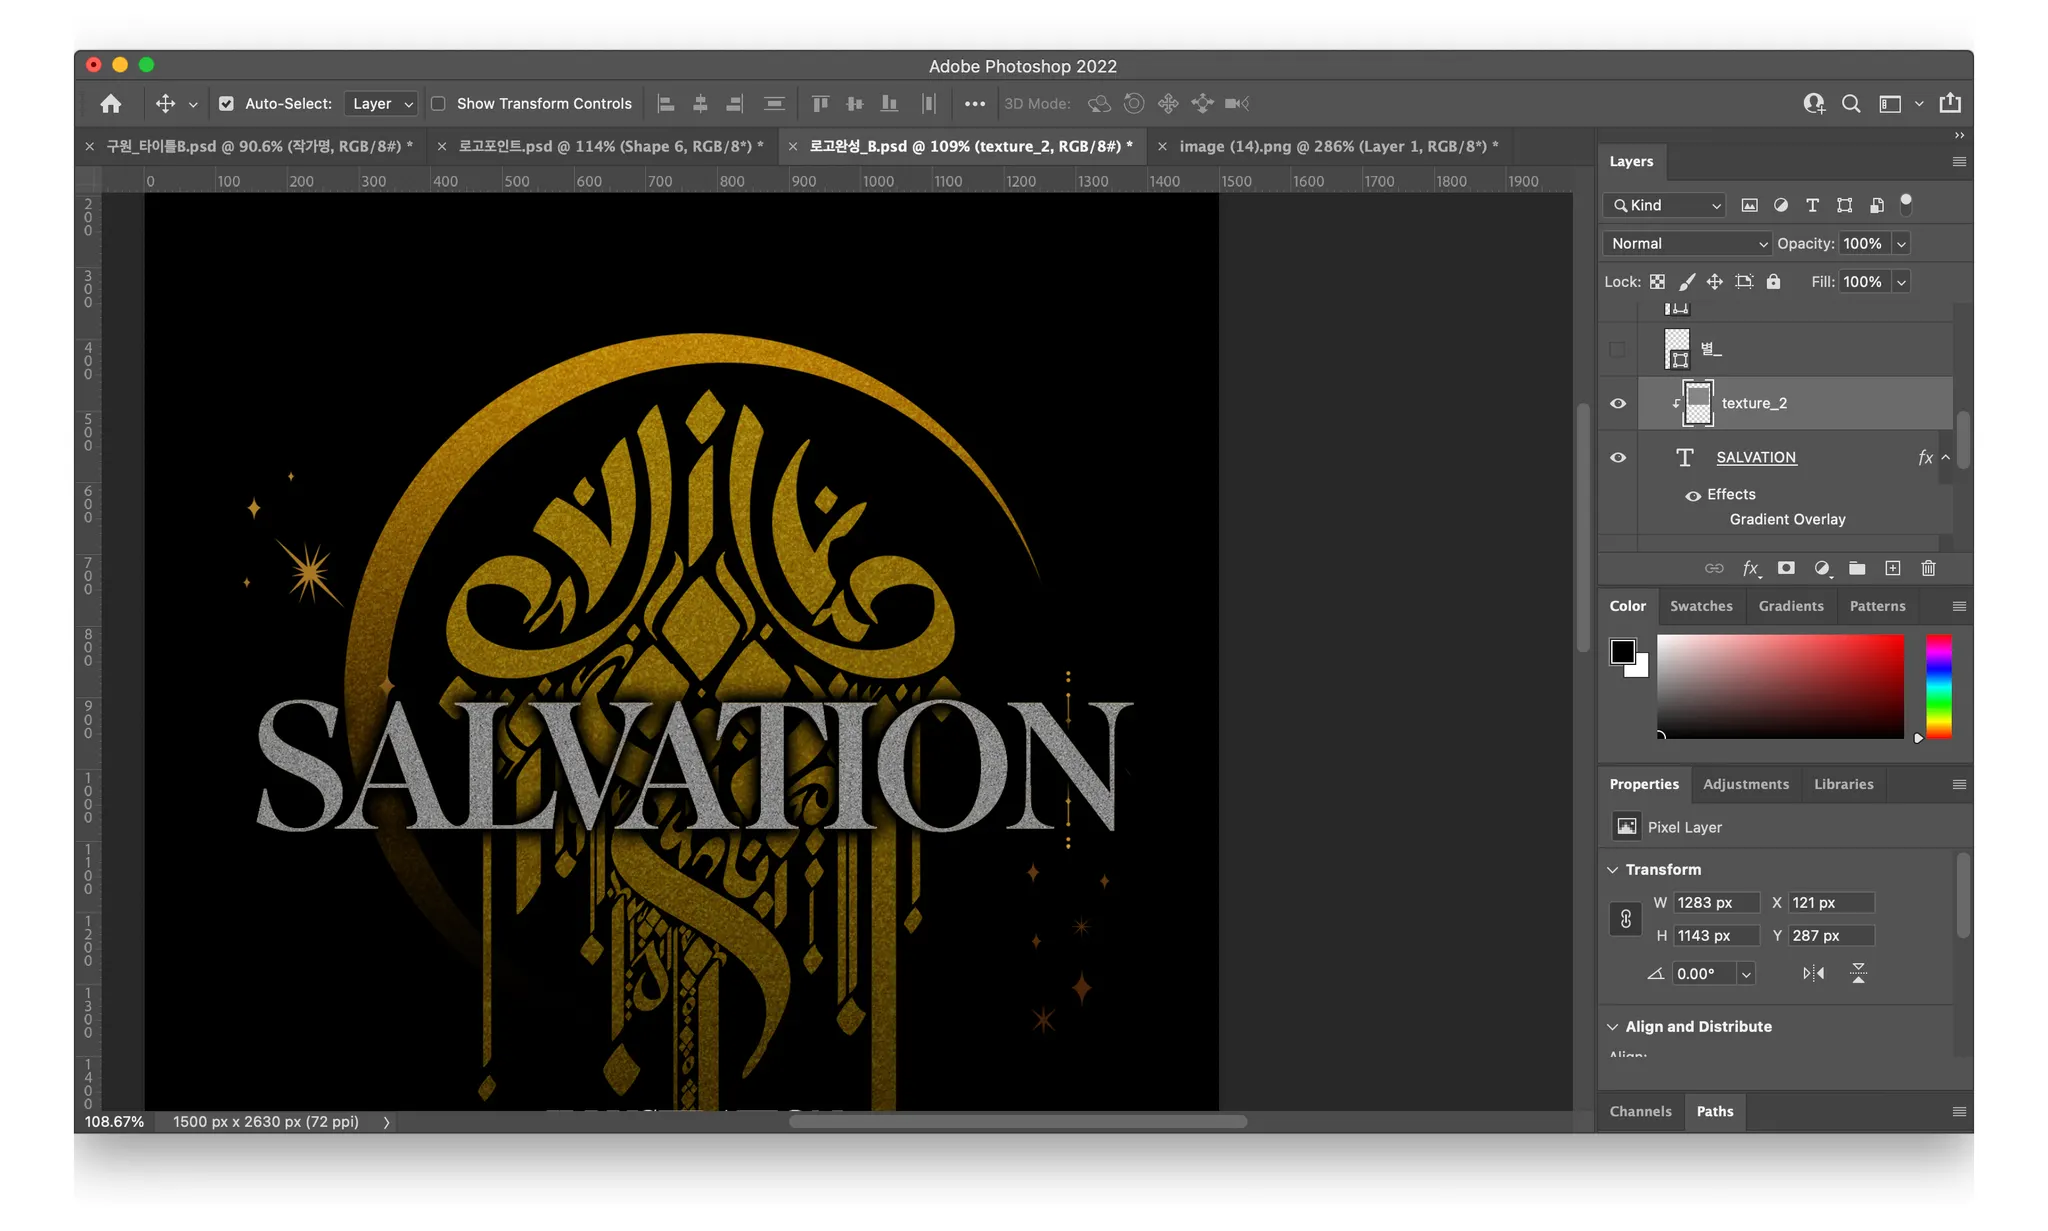Click the delete layer trash icon
This screenshot has height=1231, width=2048.
[x=1928, y=568]
